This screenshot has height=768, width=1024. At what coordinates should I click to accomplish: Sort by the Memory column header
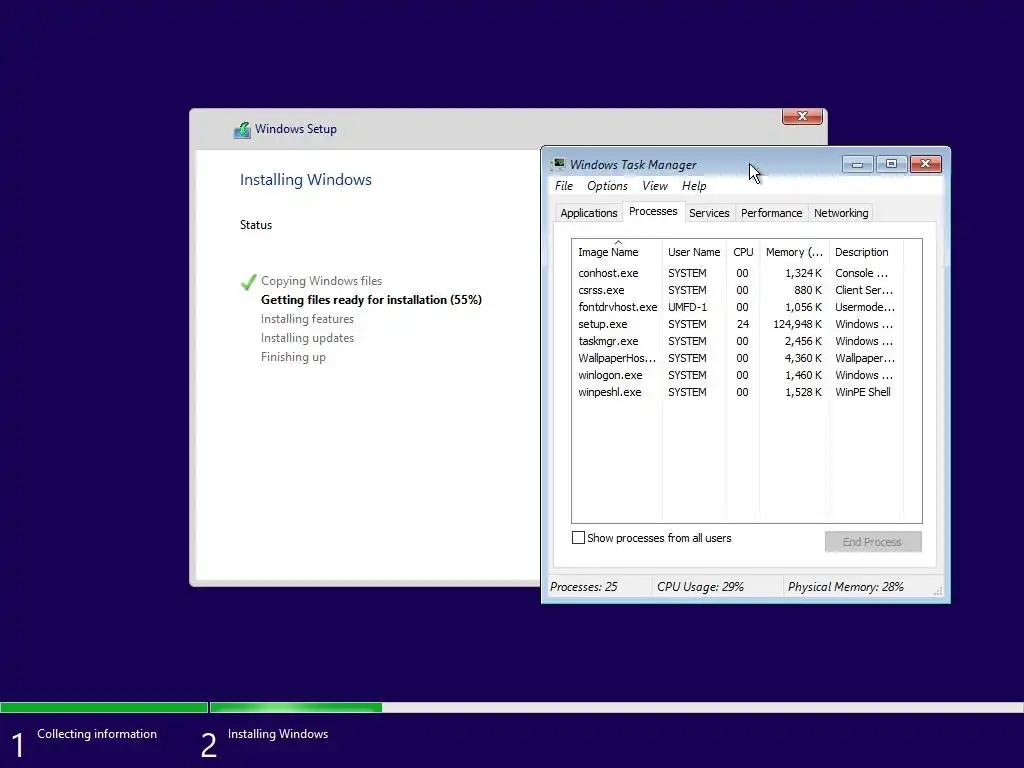click(795, 252)
